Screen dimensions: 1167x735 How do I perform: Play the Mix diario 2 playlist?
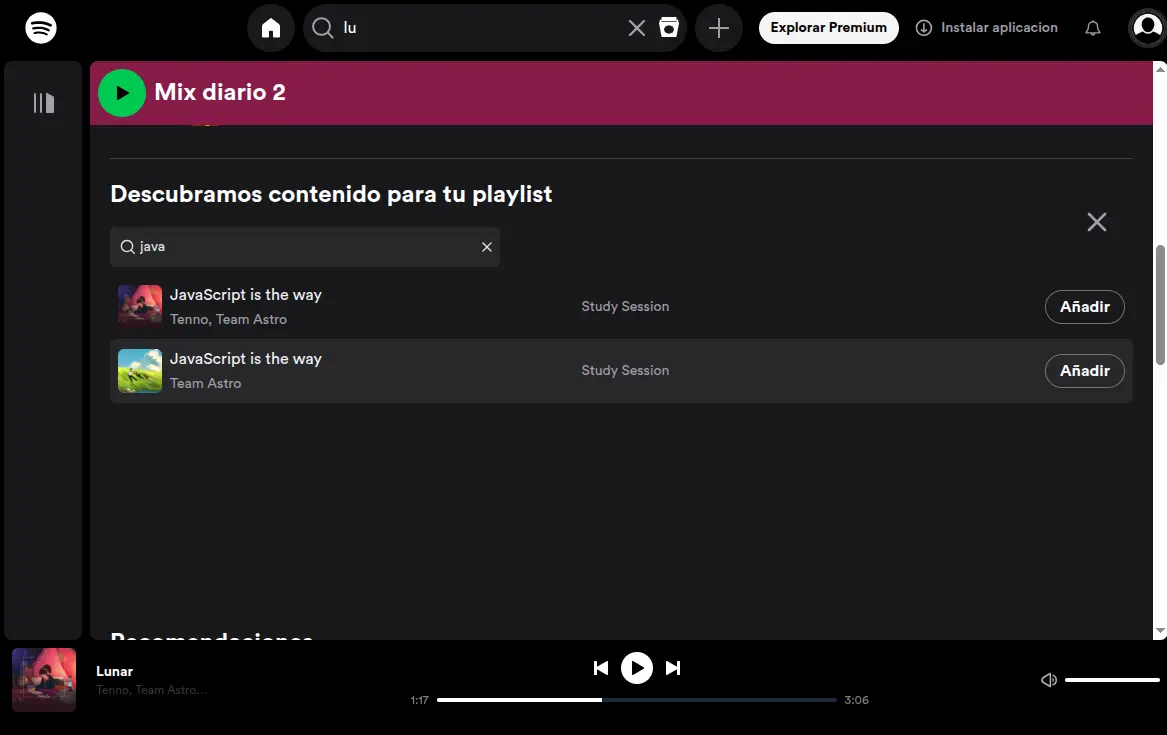point(122,93)
